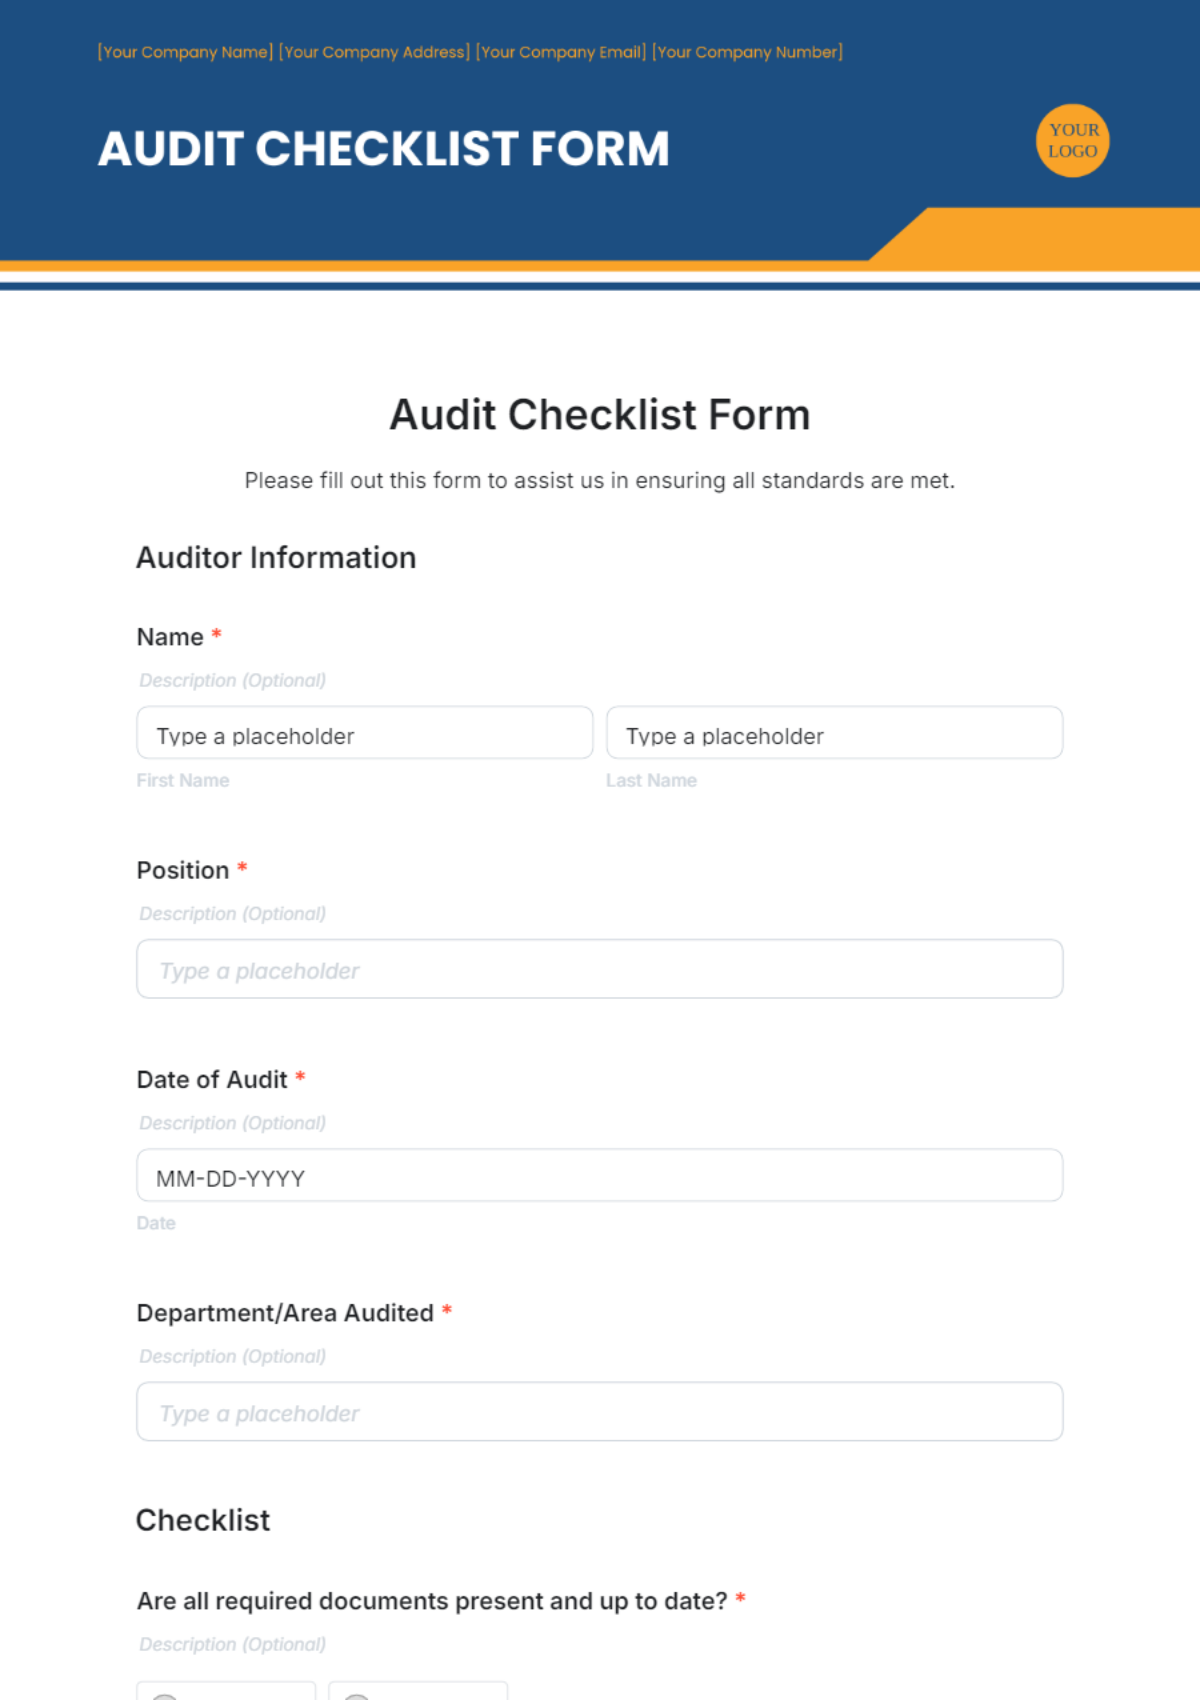
Task: Click the [Your Company Email] header link
Action: 560,52
